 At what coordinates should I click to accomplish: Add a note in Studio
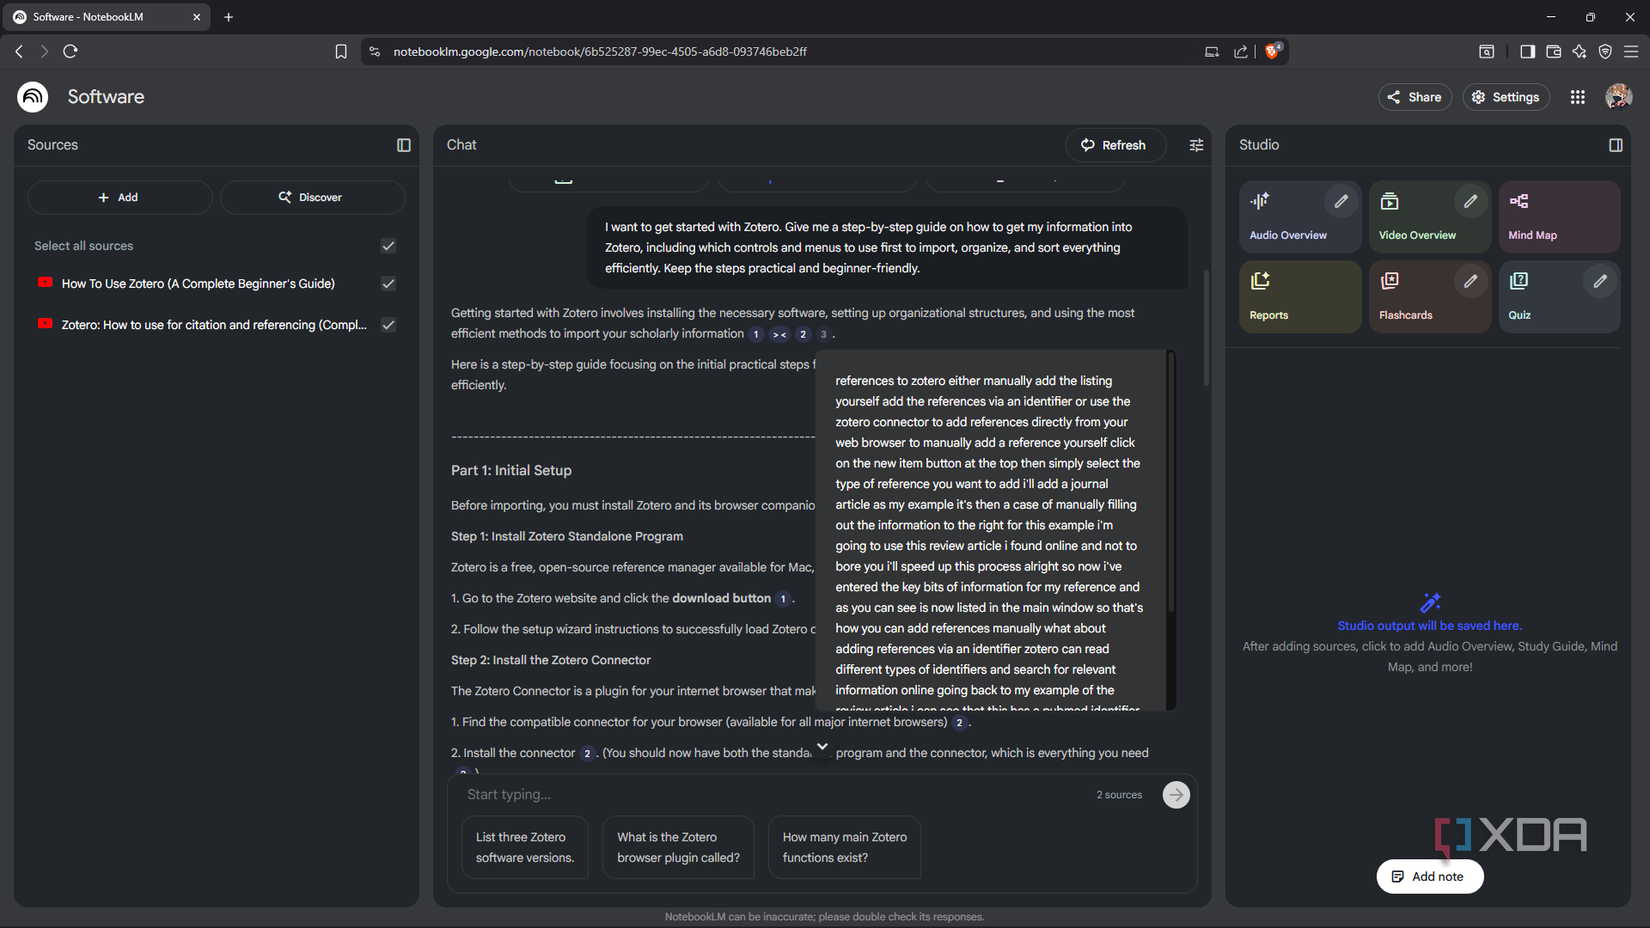[x=1429, y=876]
